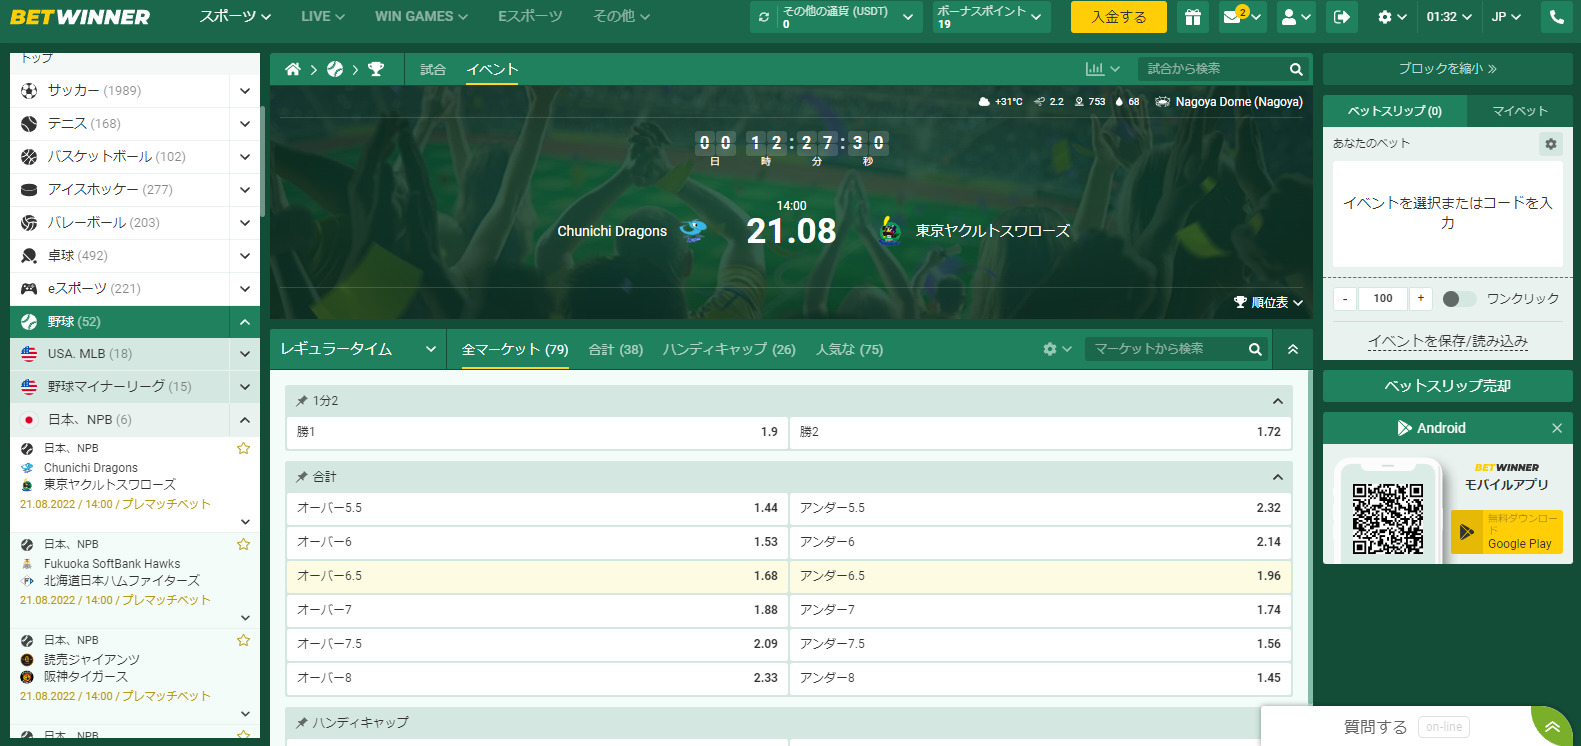
Task: Expand テニス sport category
Action: (245, 124)
